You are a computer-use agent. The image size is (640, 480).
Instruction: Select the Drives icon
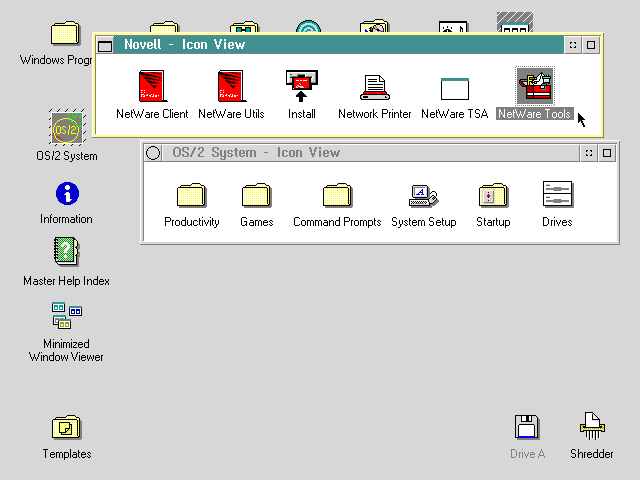(557, 194)
